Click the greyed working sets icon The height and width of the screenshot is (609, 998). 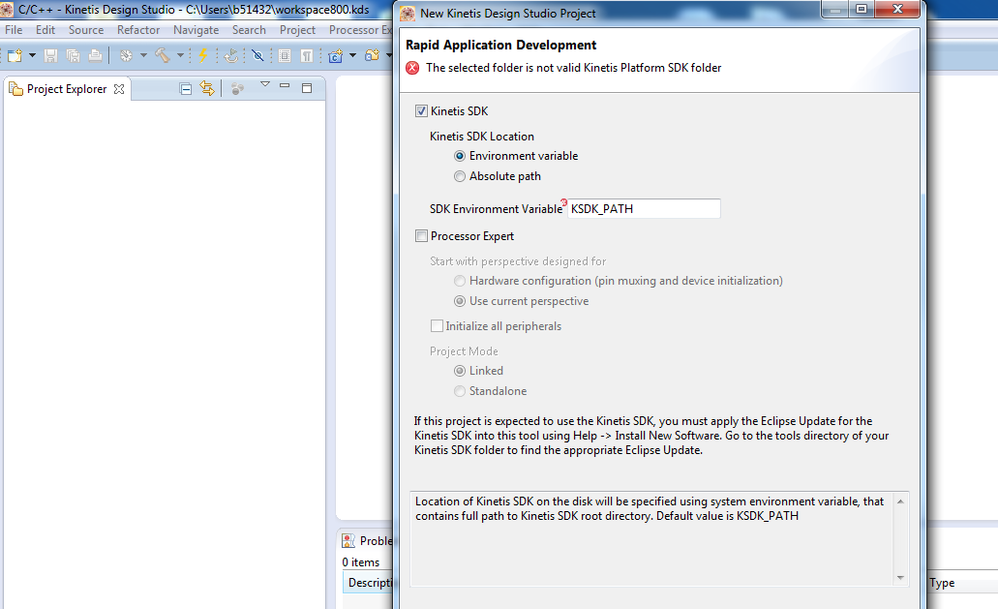237,89
